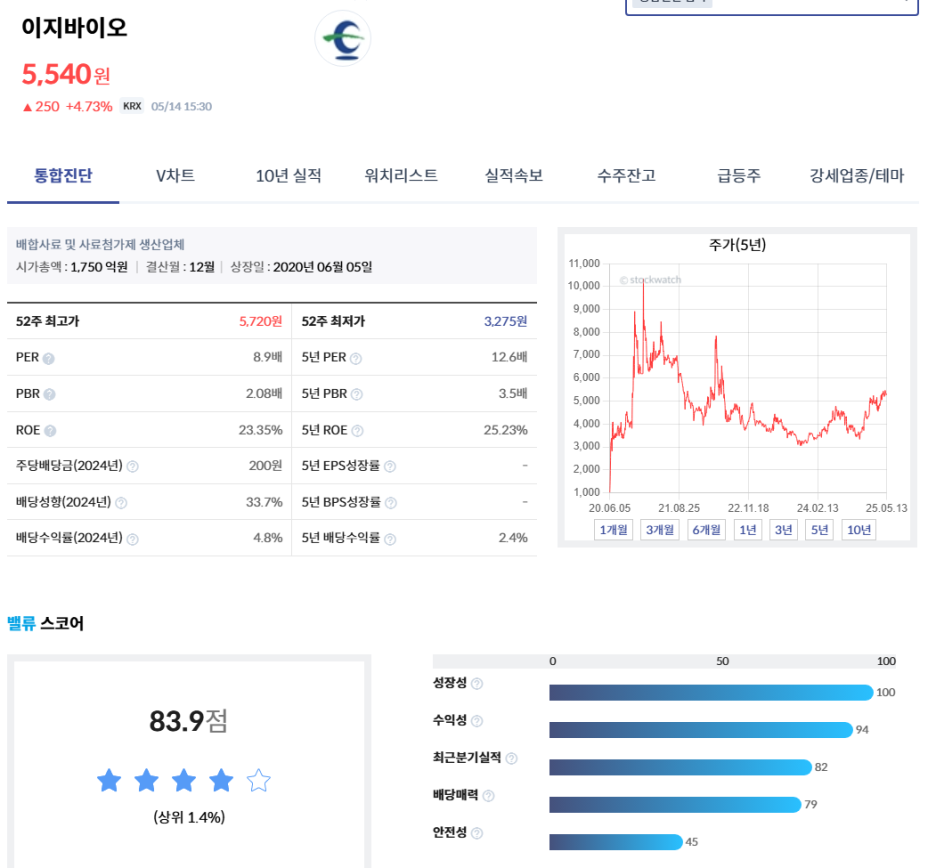The width and height of the screenshot is (936, 868).
Task: Click the 52주 최고가 value 5,720원
Action: (x=260, y=321)
